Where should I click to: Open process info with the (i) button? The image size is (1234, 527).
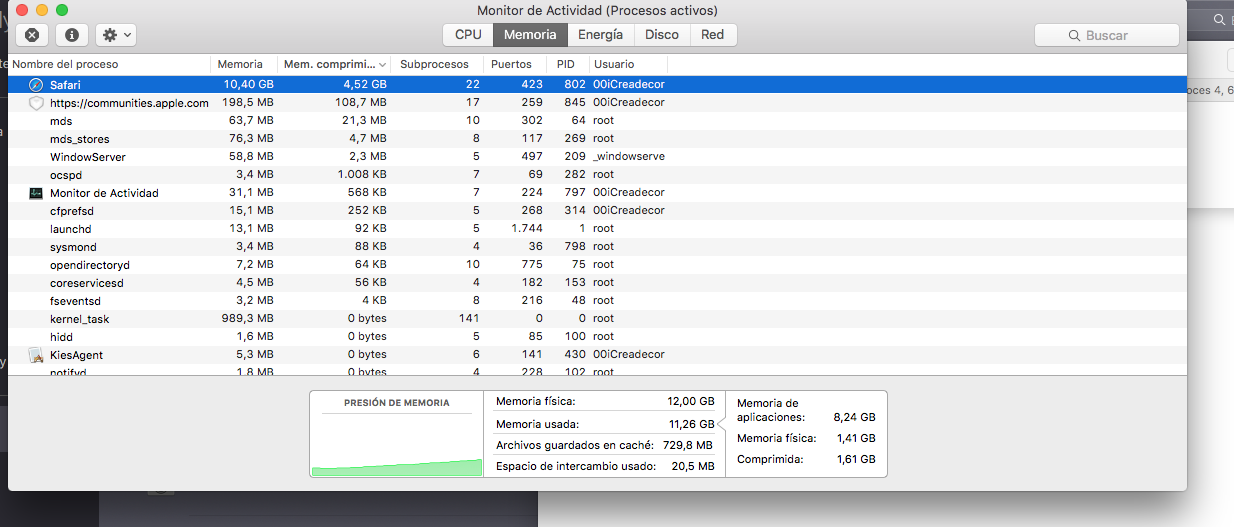(72, 35)
